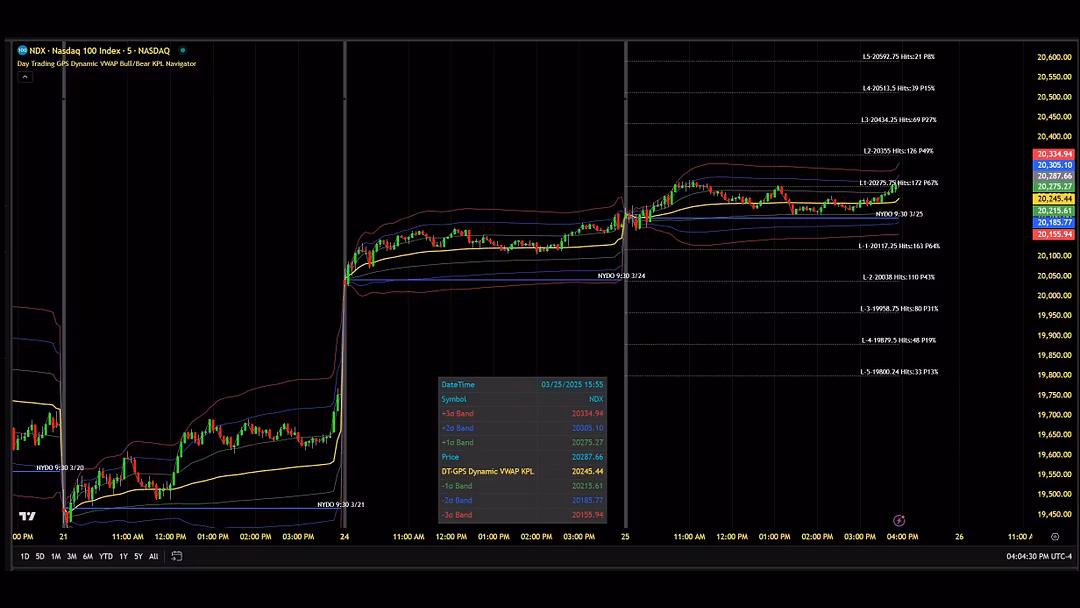Click the 04:00 PM time axis label
The width and height of the screenshot is (1080, 608).
902,536
